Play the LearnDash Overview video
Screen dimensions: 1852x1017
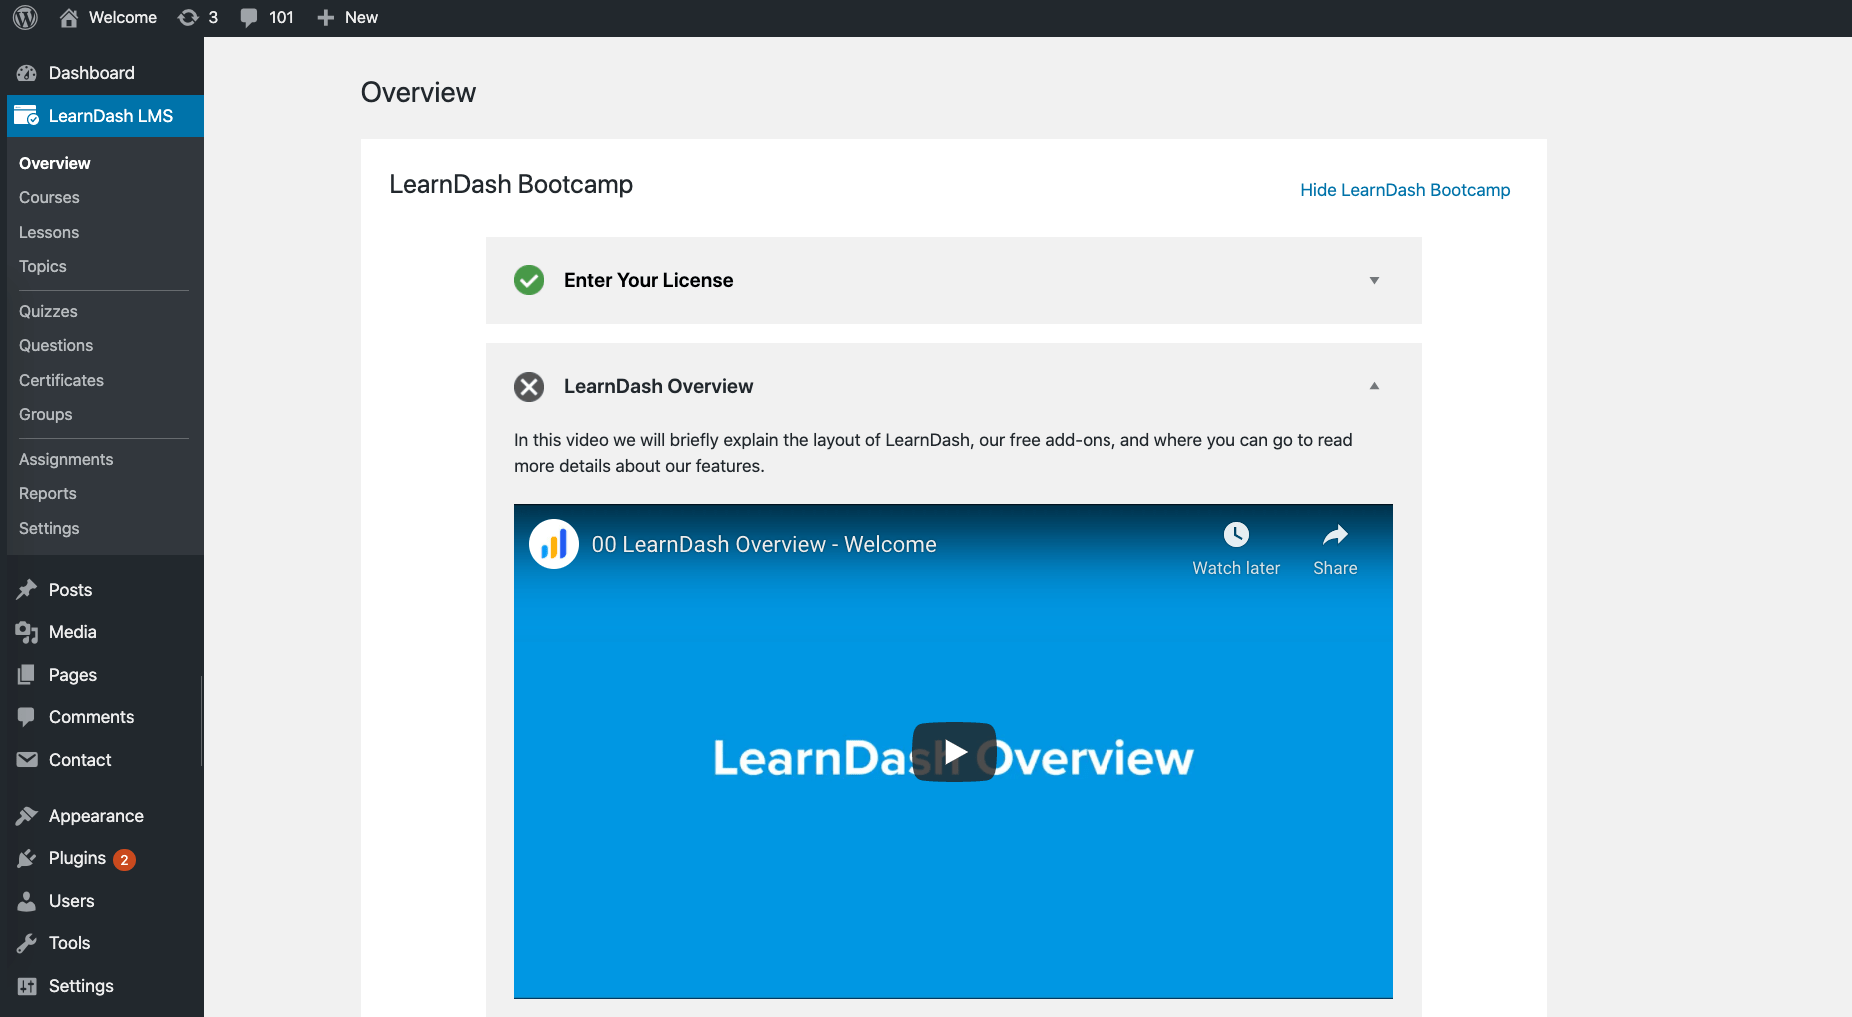pyautogui.click(x=954, y=752)
